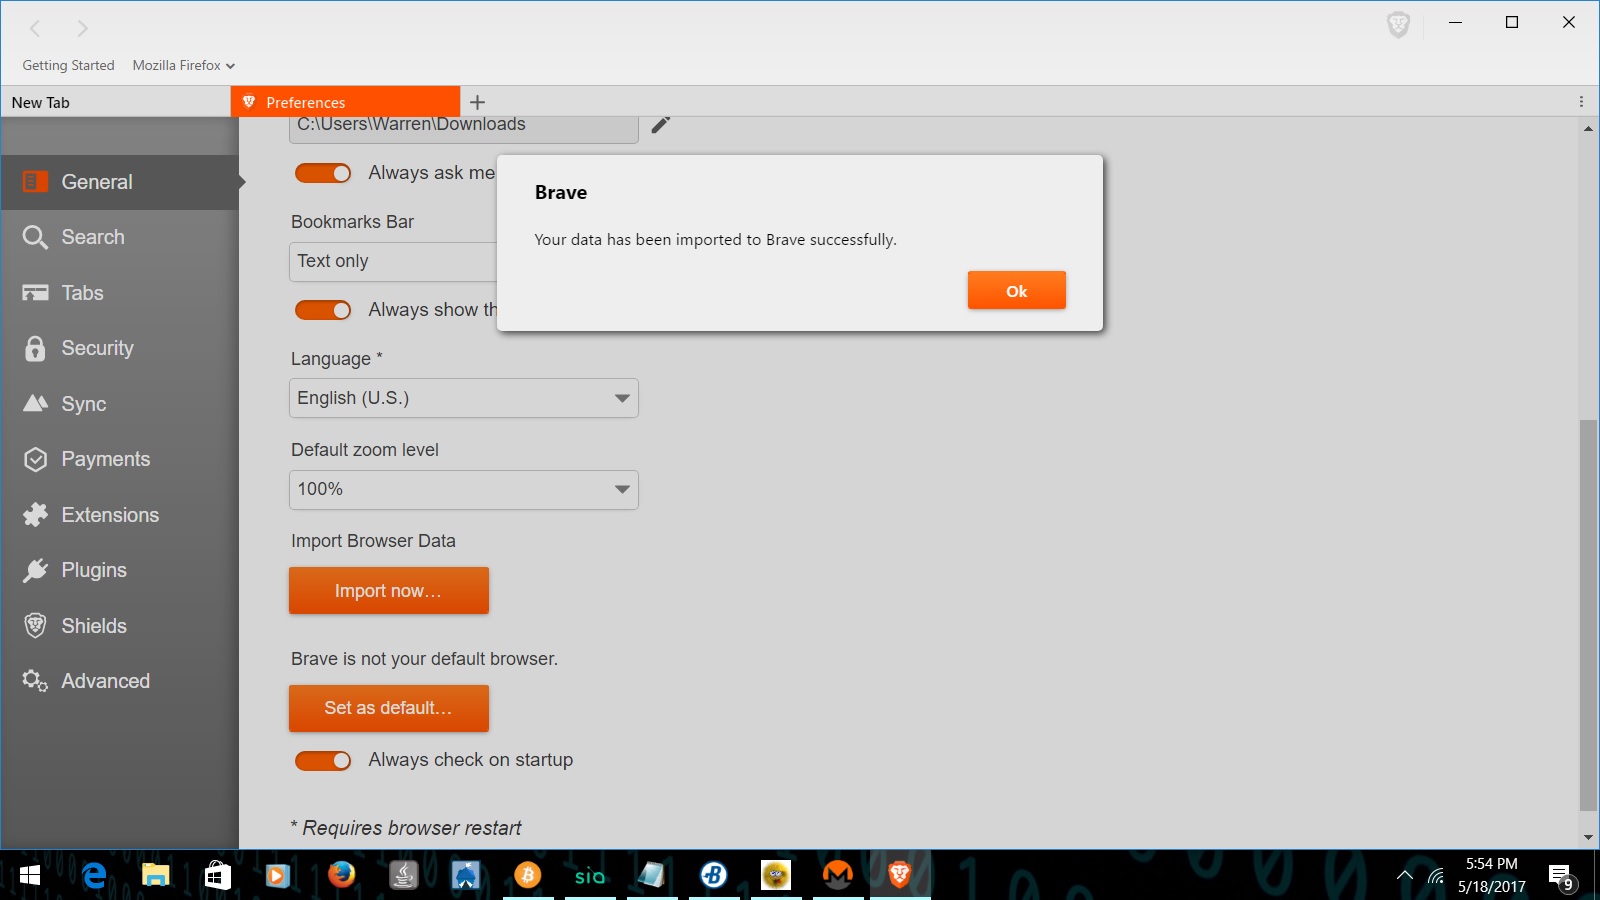Open Security preferences section
Screen dimensions: 1600x900
point(120,348)
